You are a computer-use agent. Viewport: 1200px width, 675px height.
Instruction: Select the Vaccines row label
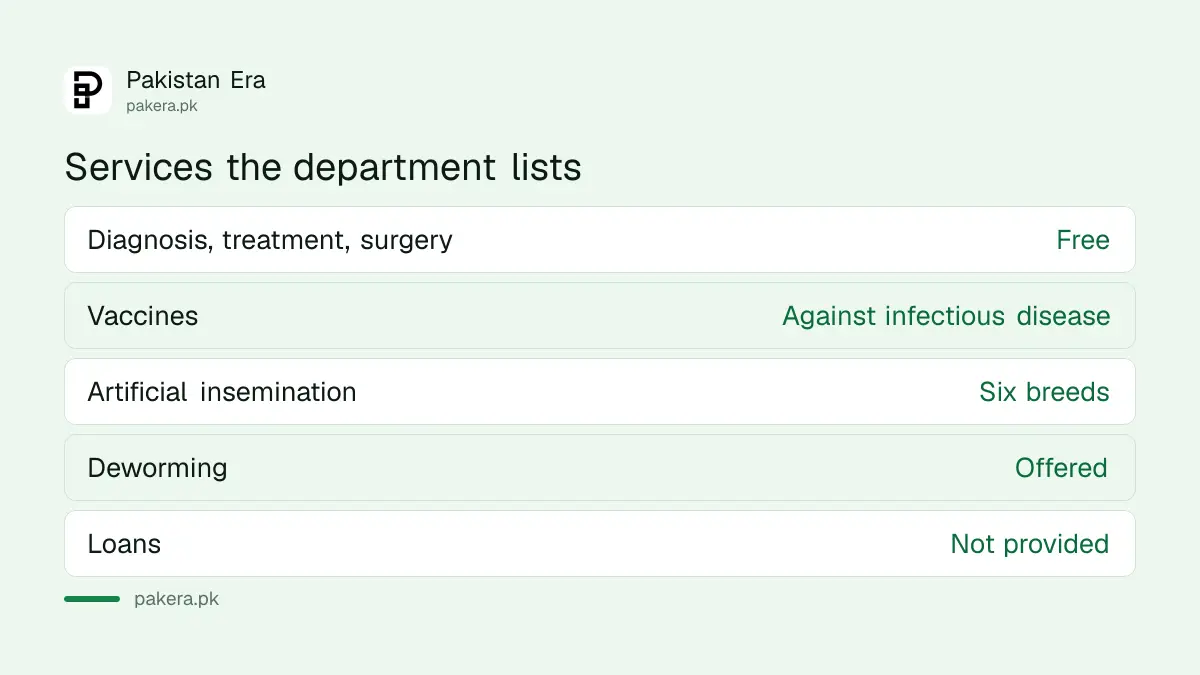click(143, 316)
